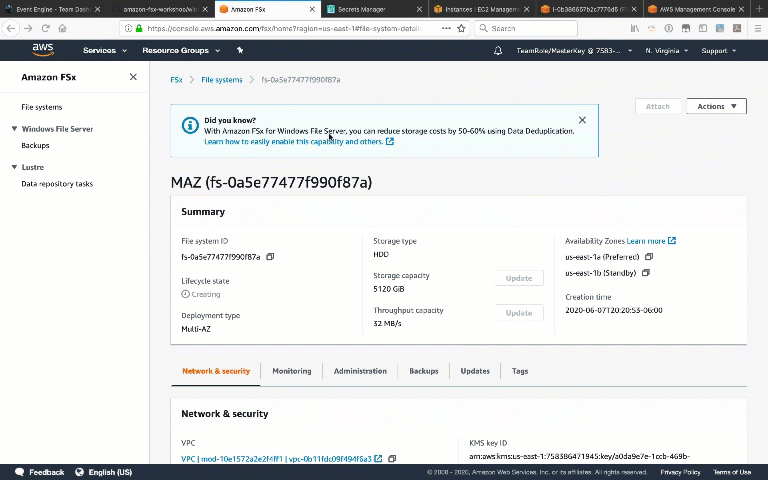Open the Feedback speech bubble
The image size is (768, 480).
[x=20, y=472]
